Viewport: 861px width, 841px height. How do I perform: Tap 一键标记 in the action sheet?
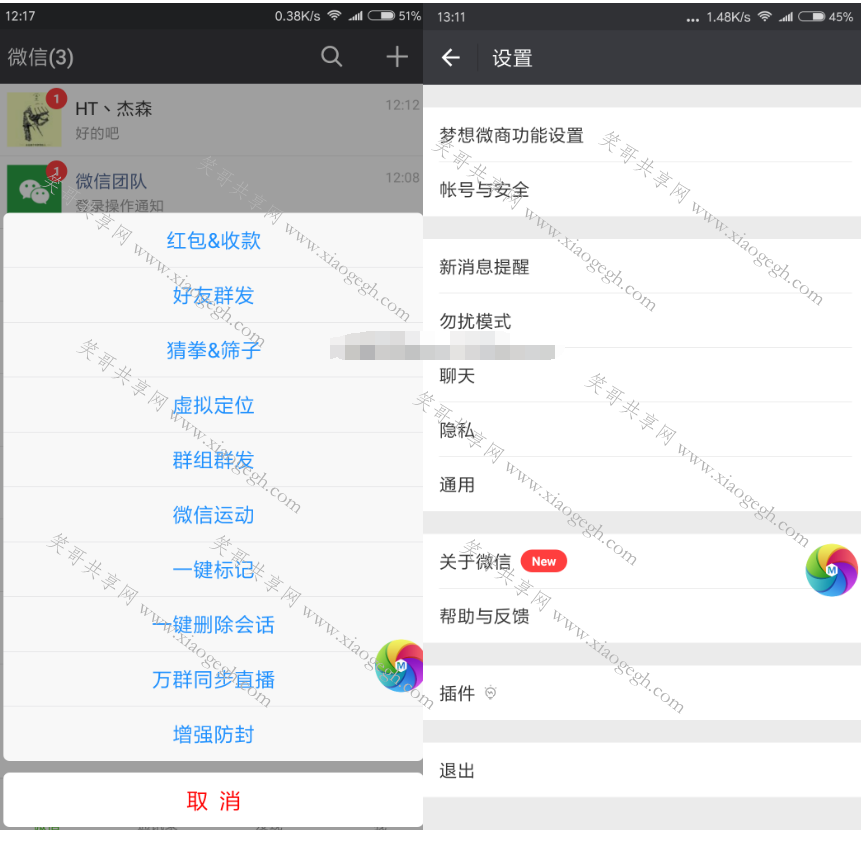click(213, 570)
